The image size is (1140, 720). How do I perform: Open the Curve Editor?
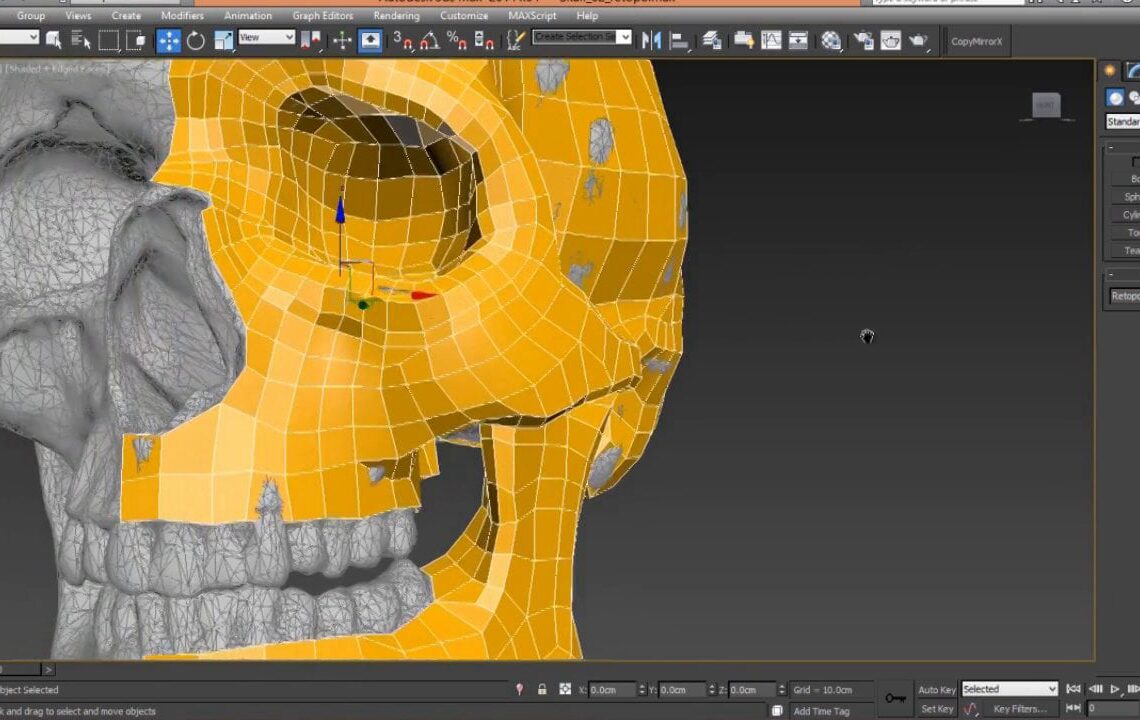(771, 41)
